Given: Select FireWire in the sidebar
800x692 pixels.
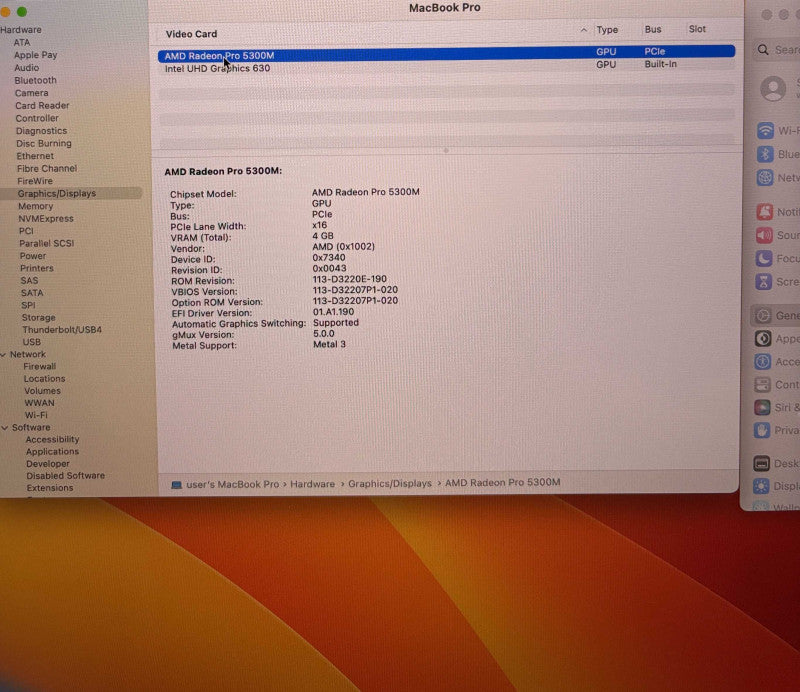Looking at the screenshot, I should (35, 181).
